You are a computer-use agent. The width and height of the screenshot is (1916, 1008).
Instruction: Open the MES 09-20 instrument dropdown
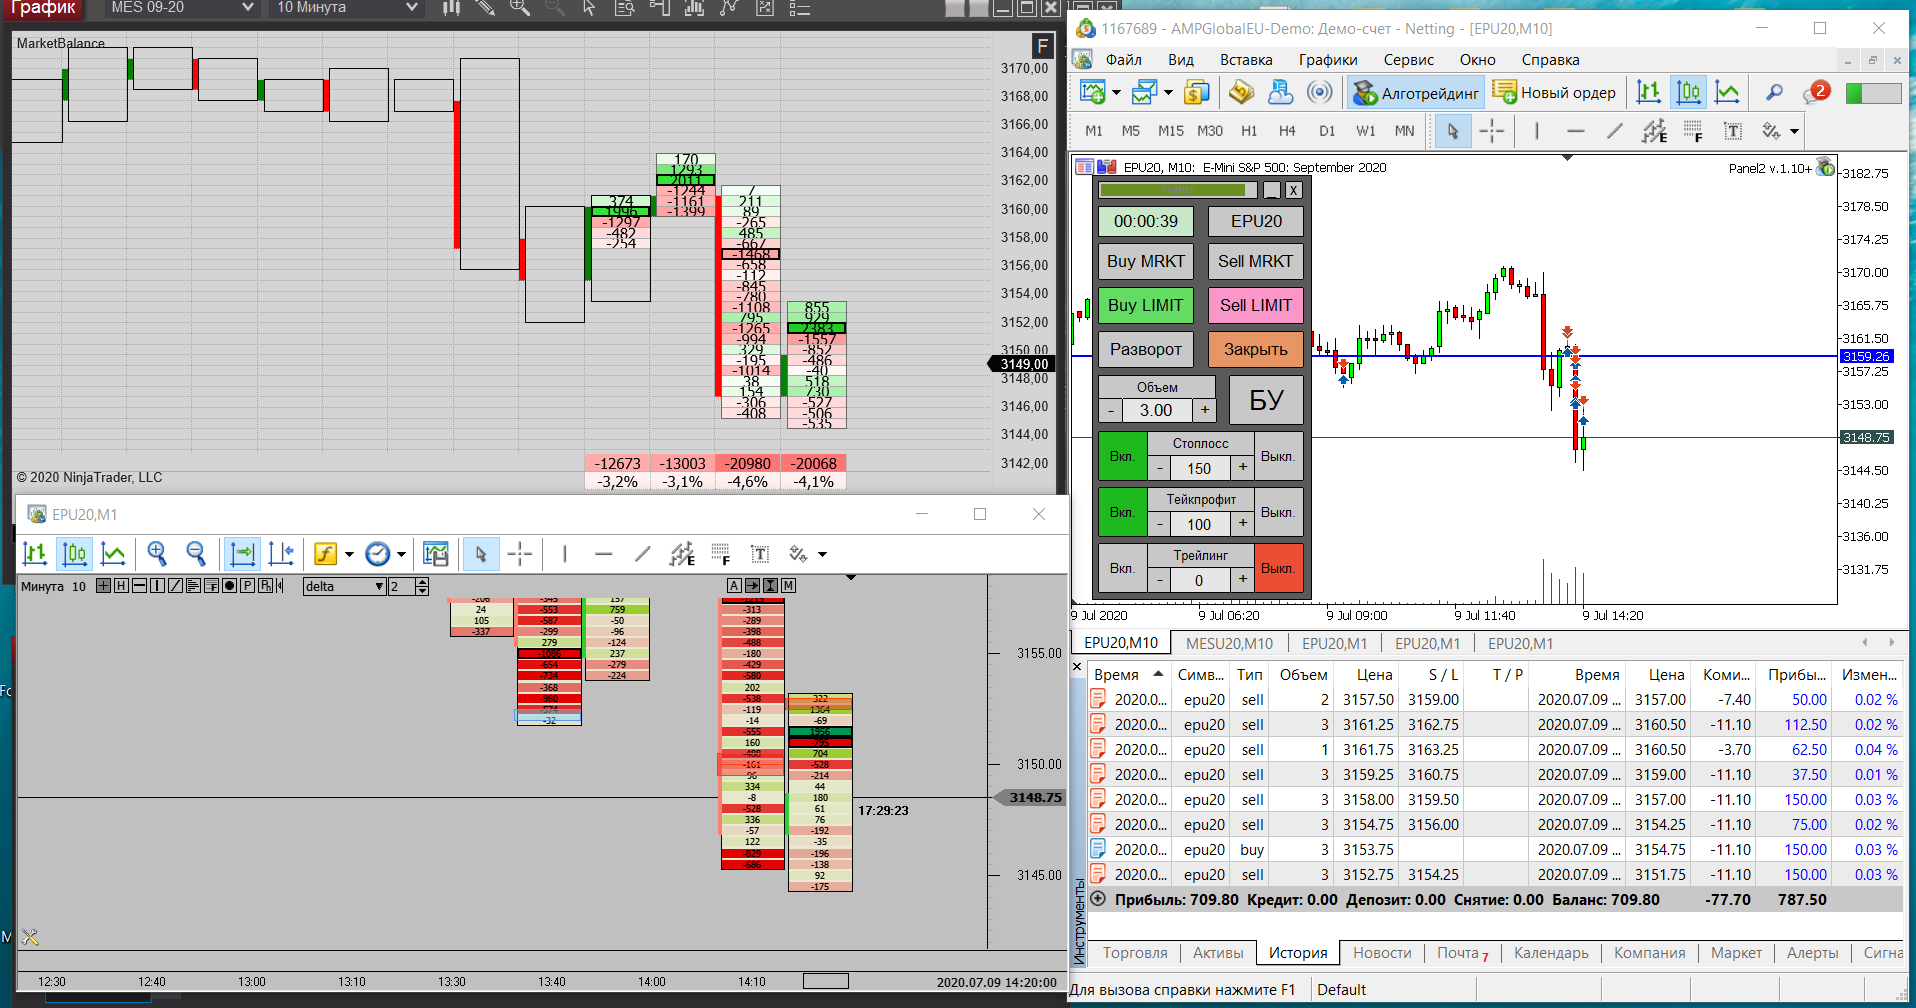pos(182,8)
